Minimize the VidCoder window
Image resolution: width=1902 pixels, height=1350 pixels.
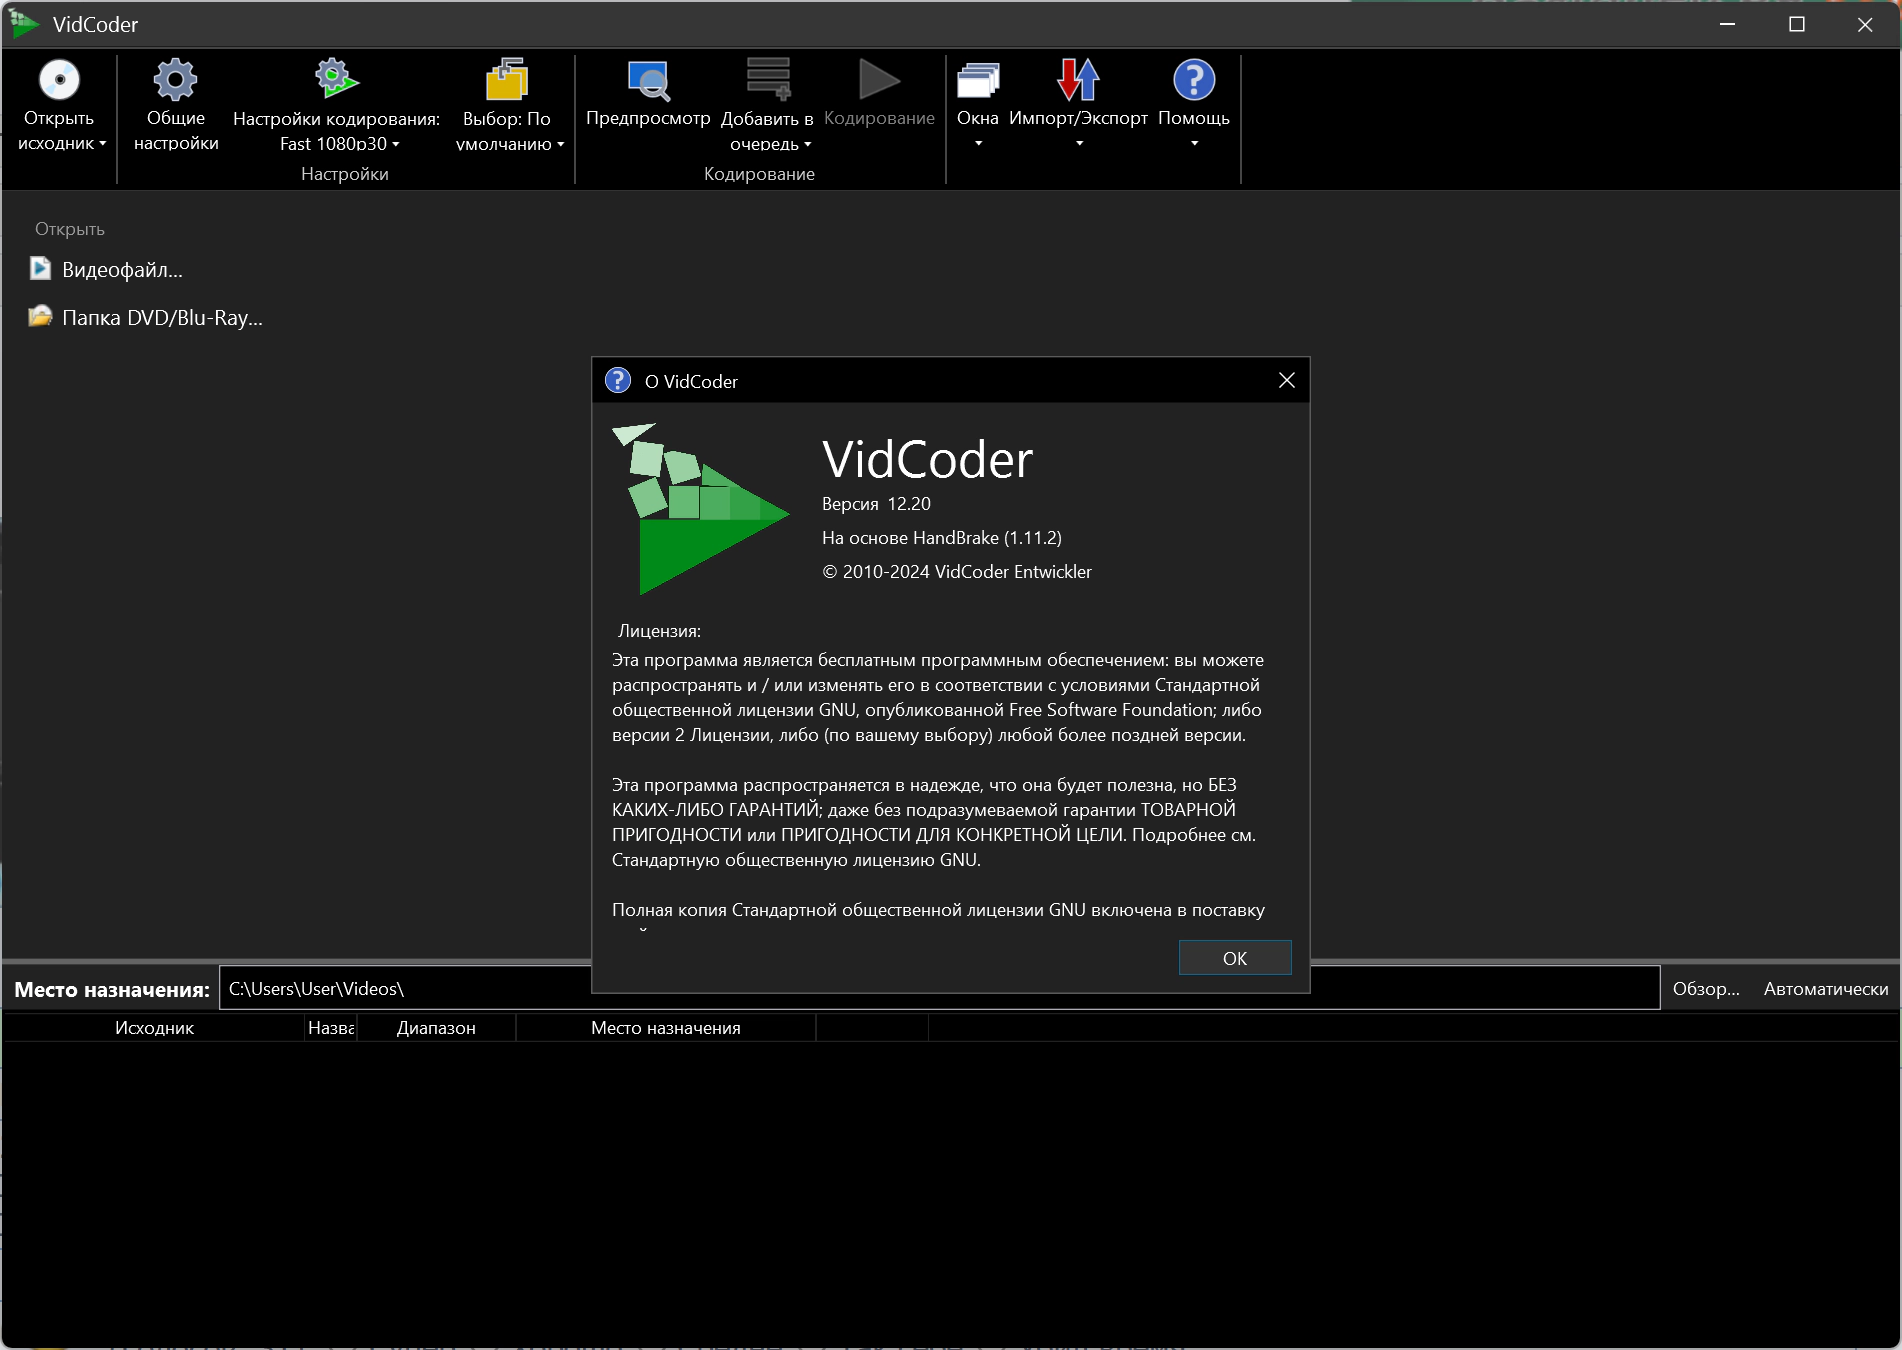1727,24
